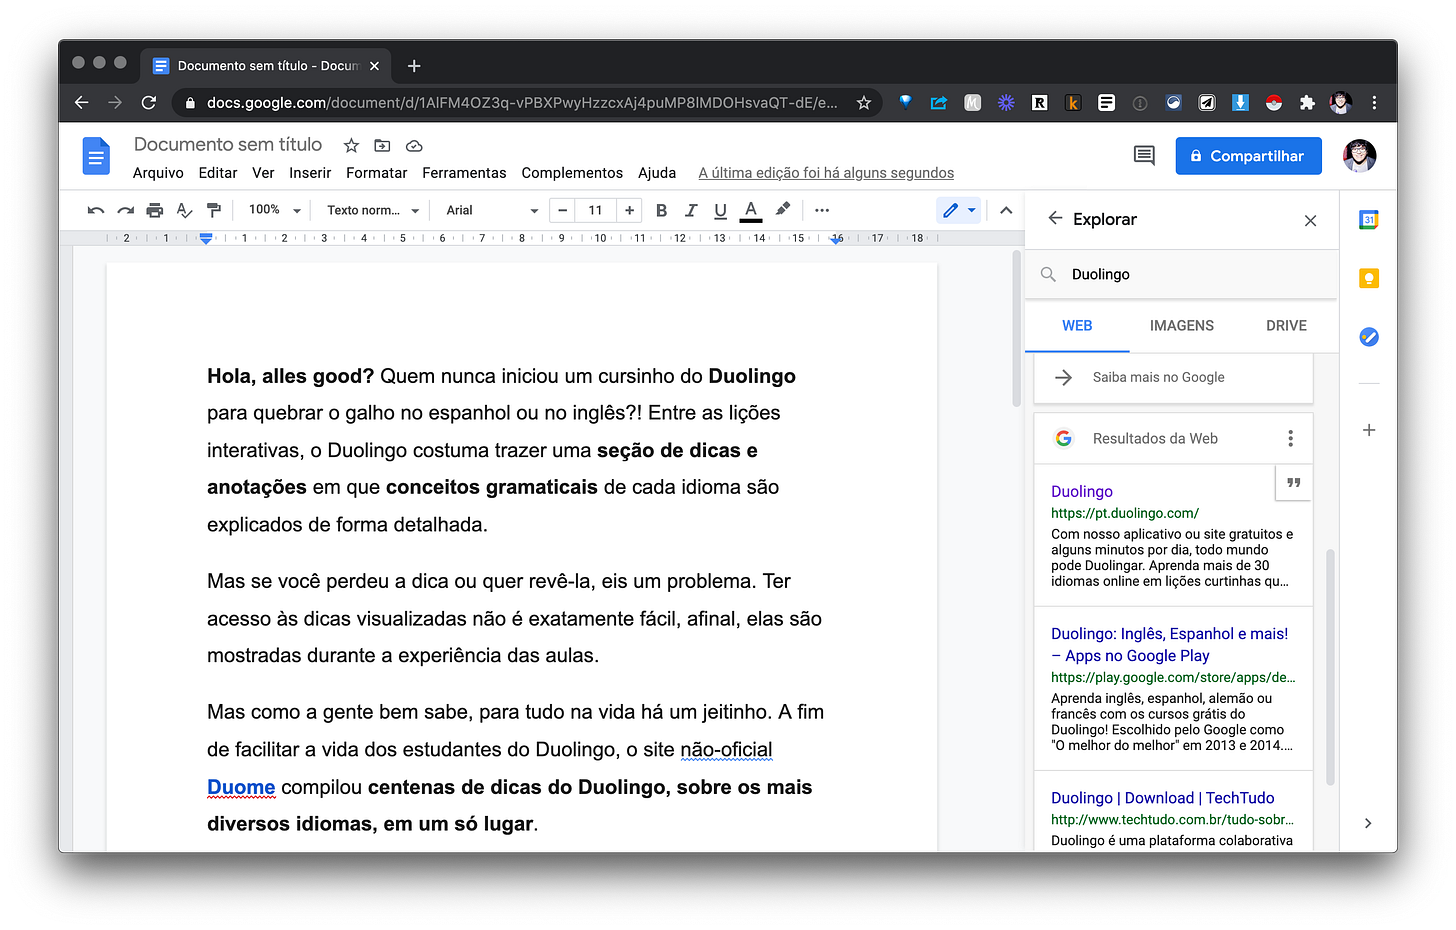
Task: Bookmark this page with star icon
Action: coord(864,102)
